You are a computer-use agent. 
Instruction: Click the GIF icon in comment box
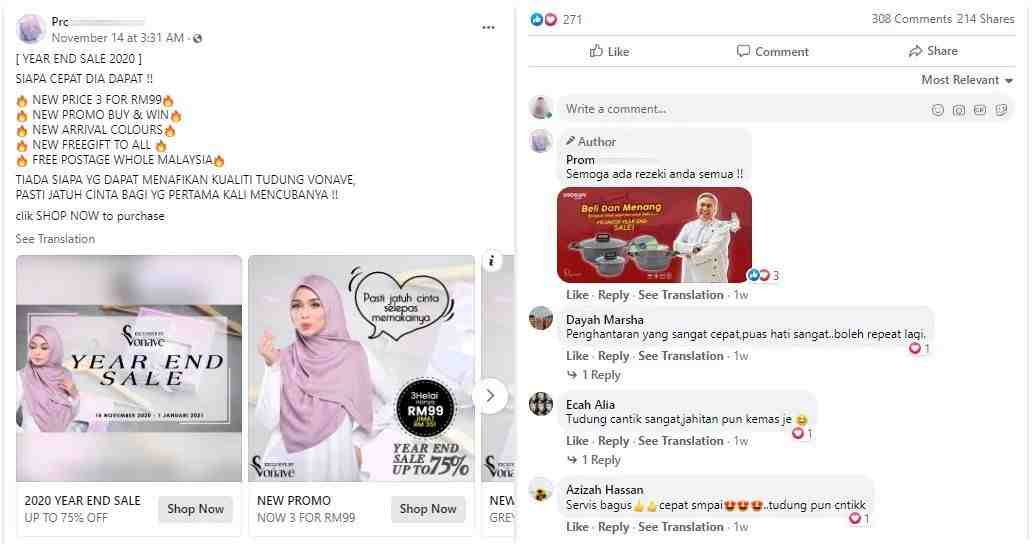click(x=979, y=110)
